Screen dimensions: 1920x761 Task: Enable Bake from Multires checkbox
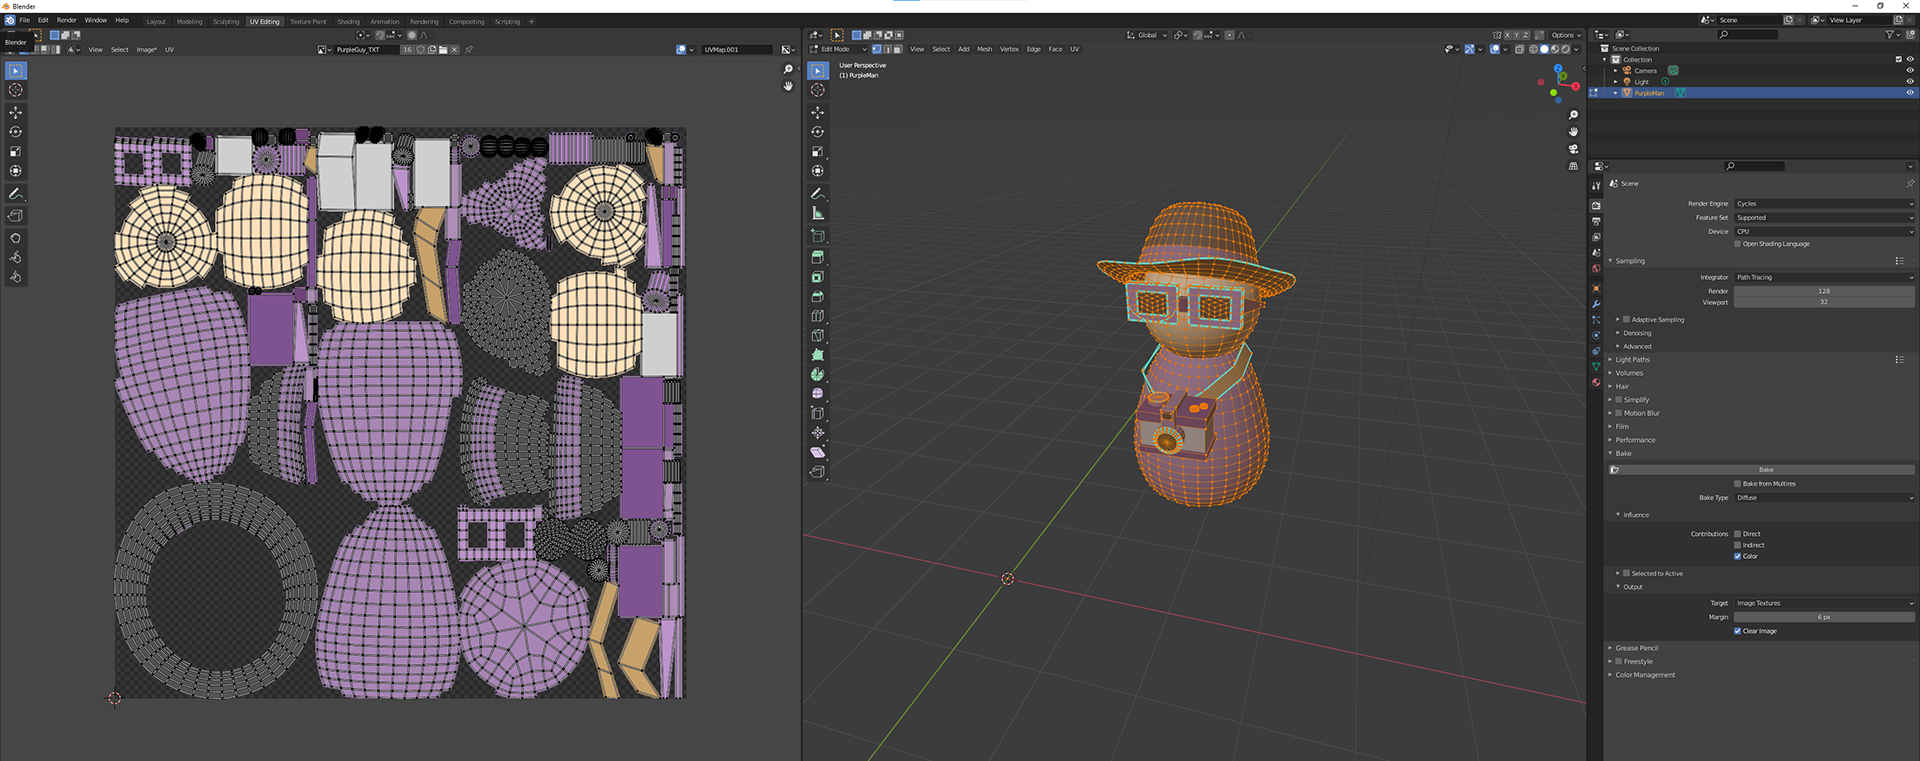[1738, 484]
